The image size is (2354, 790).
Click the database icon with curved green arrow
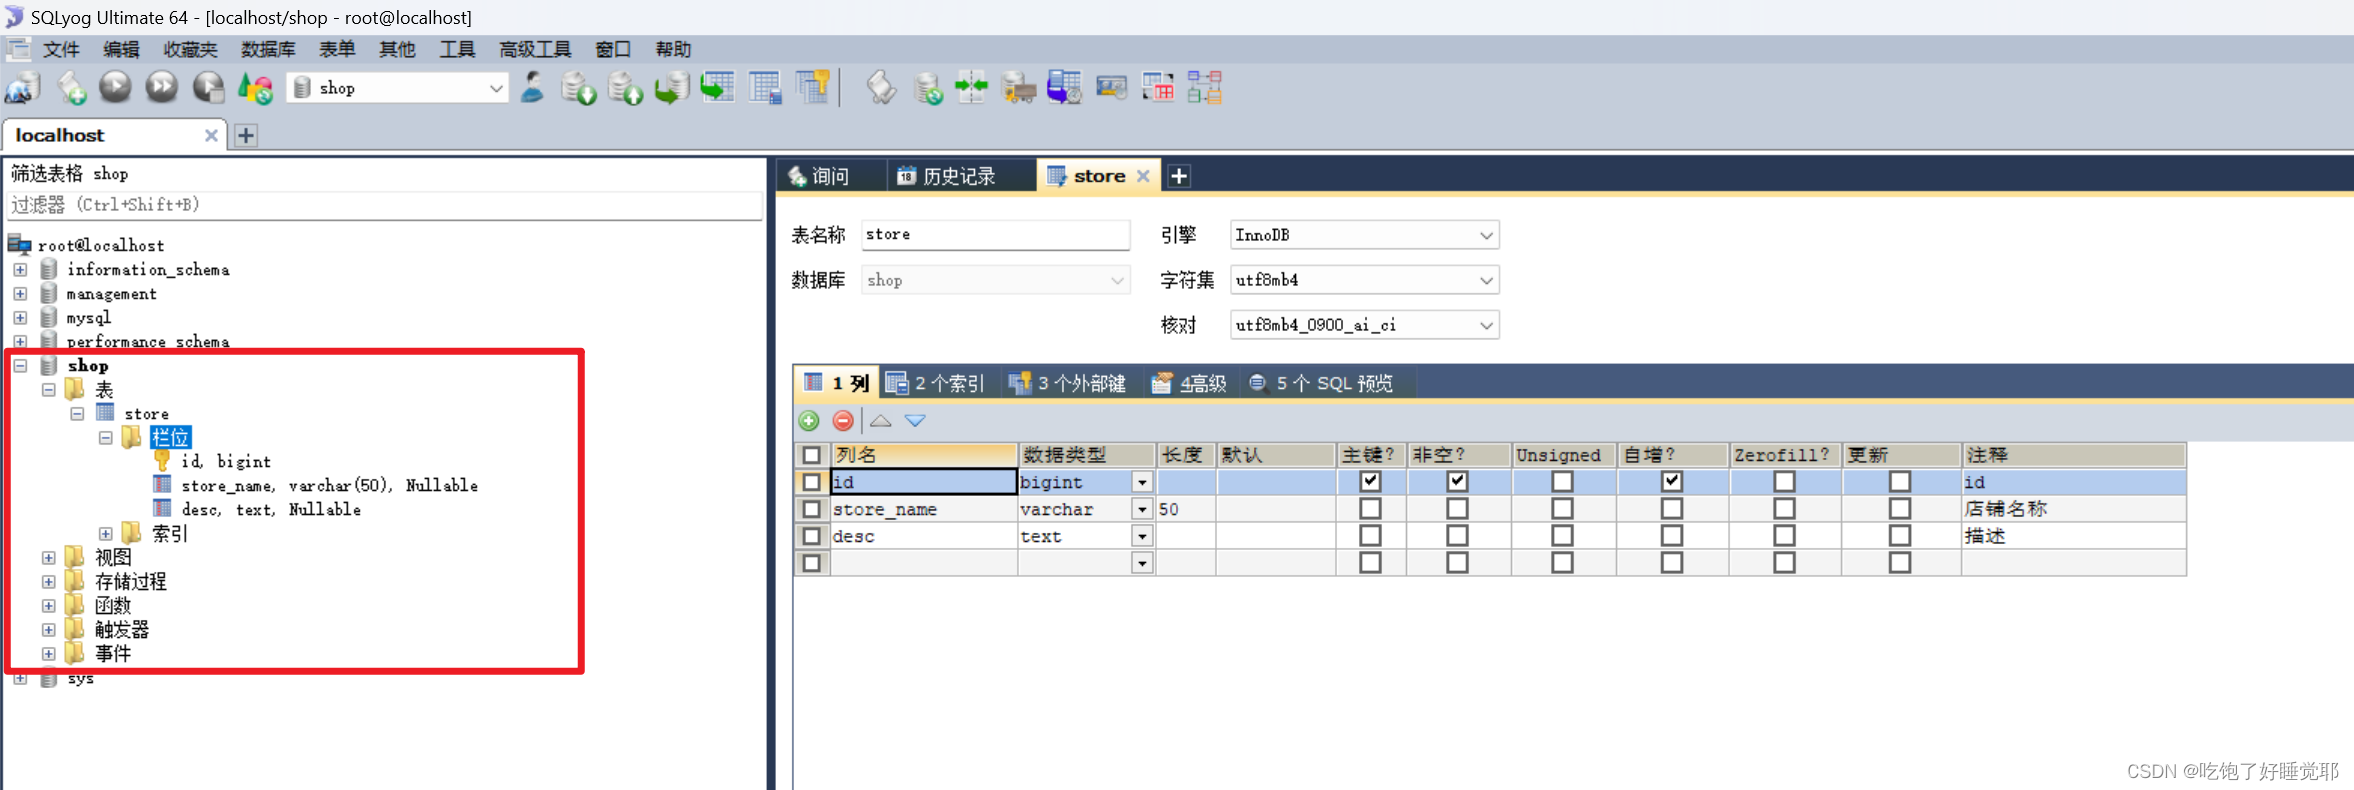[672, 88]
